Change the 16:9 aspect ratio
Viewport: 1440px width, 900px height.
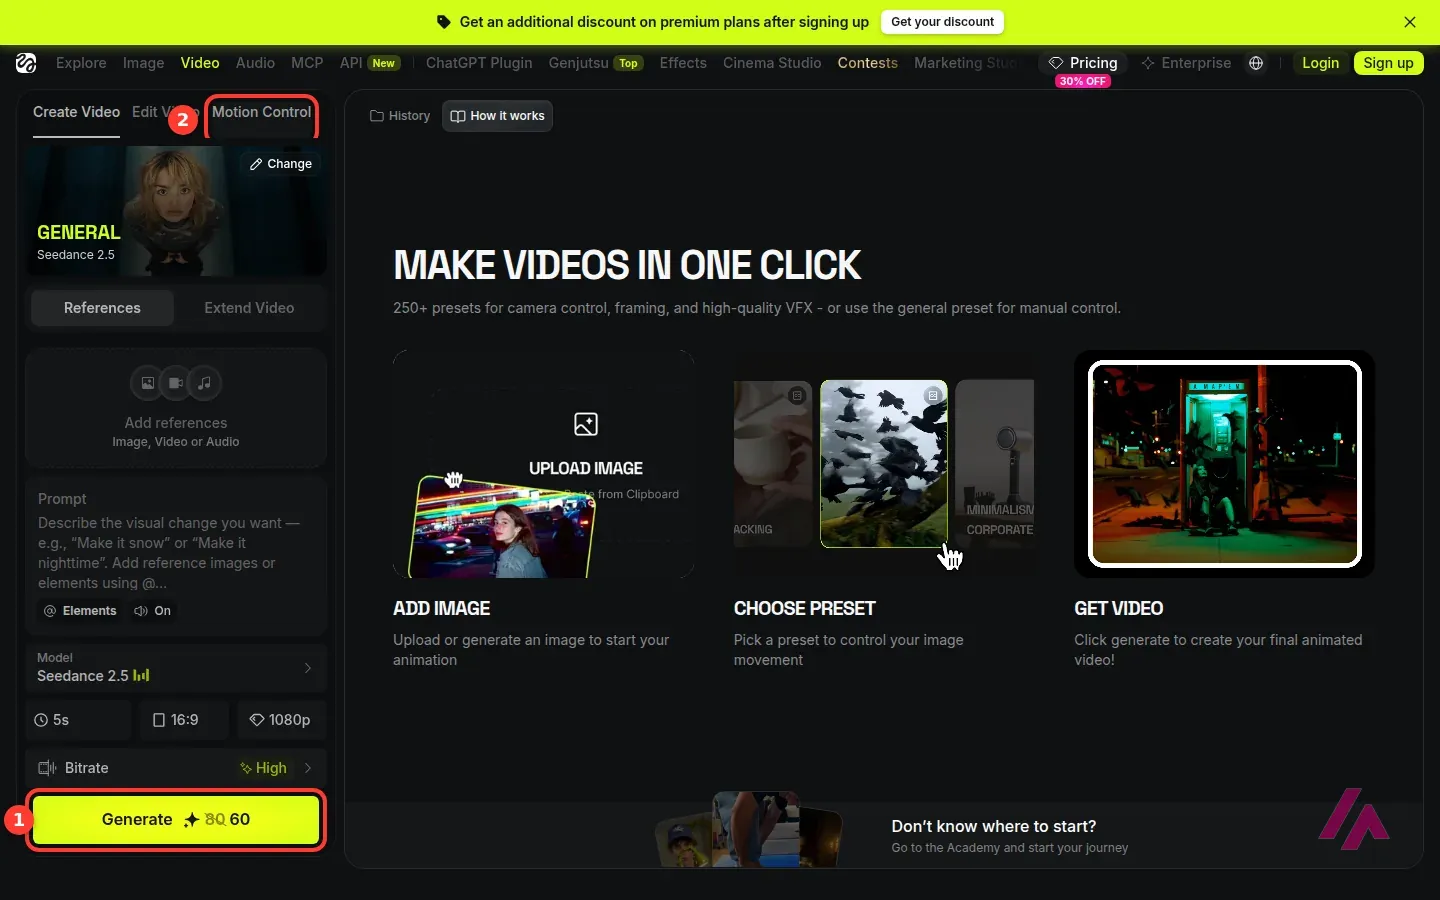pos(185,720)
